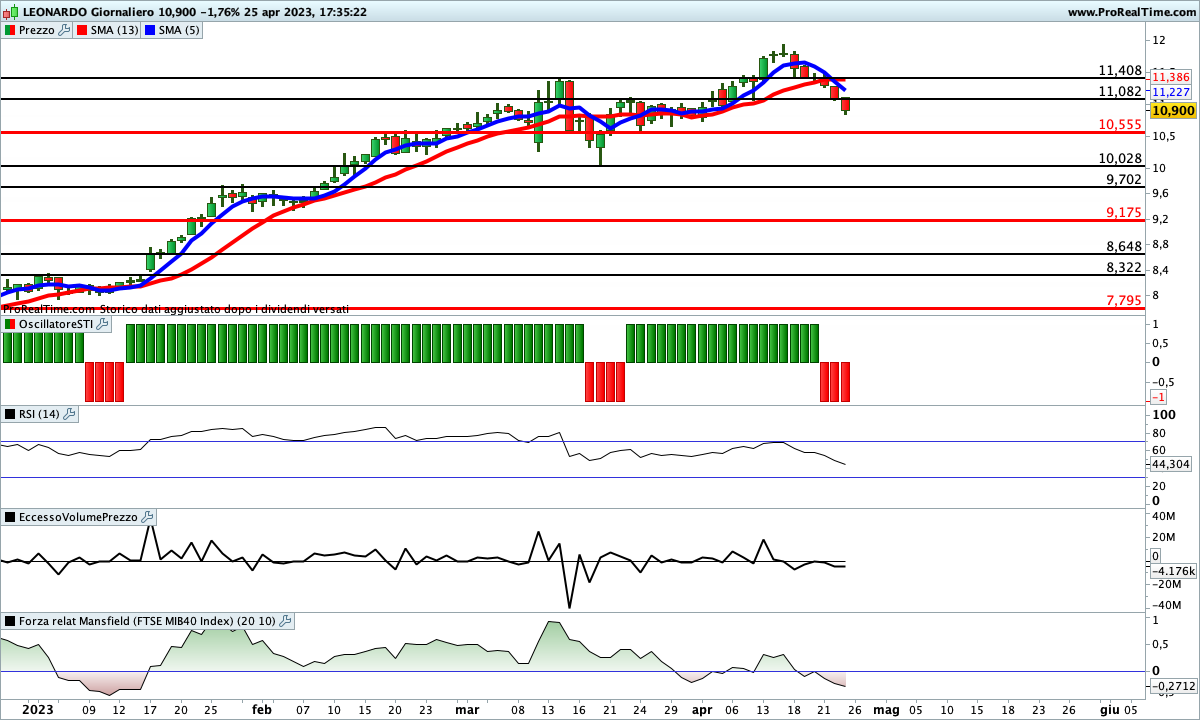Viewport: 1200px width, 720px height.
Task: Select the Prezzo indicator label
Action: coord(38,30)
